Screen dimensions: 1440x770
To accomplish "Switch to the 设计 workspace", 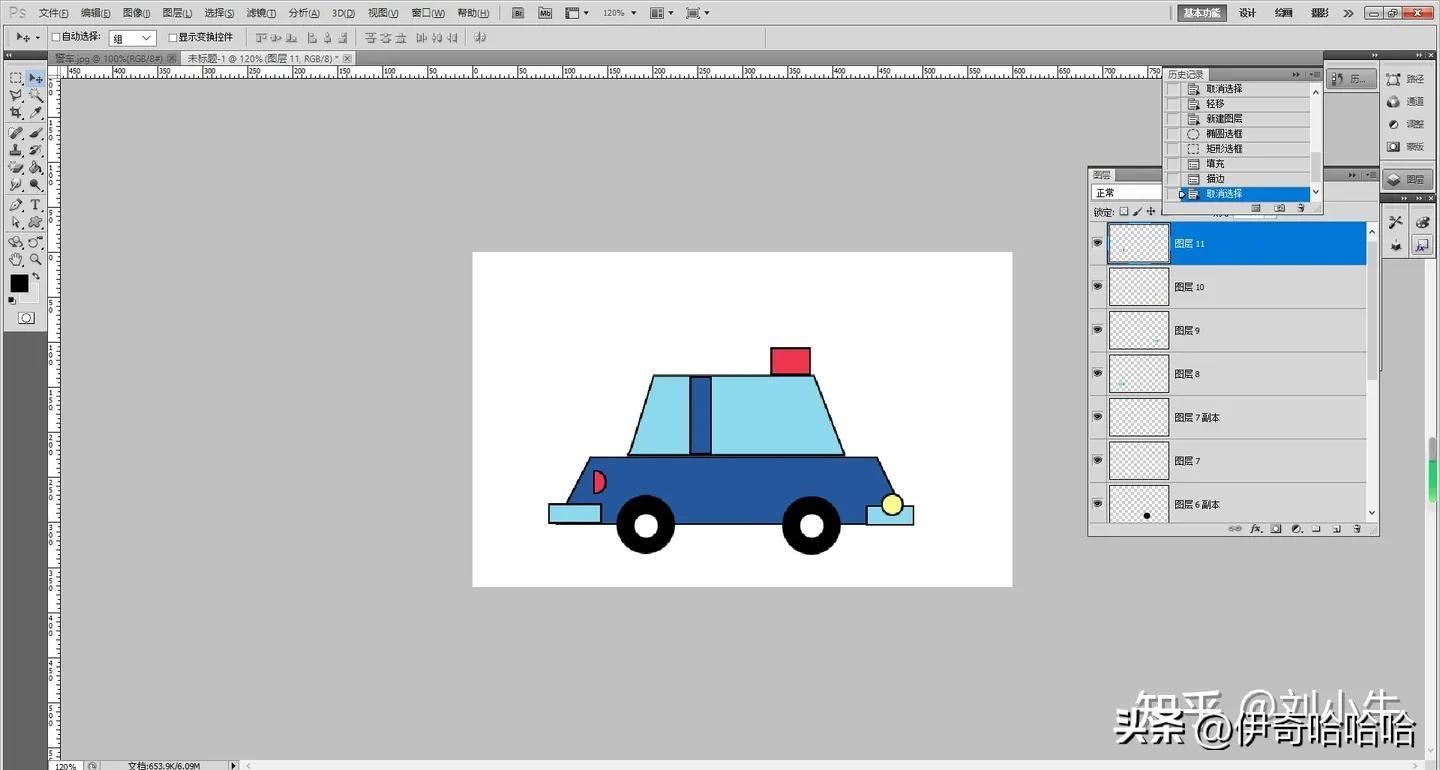I will tap(1247, 13).
